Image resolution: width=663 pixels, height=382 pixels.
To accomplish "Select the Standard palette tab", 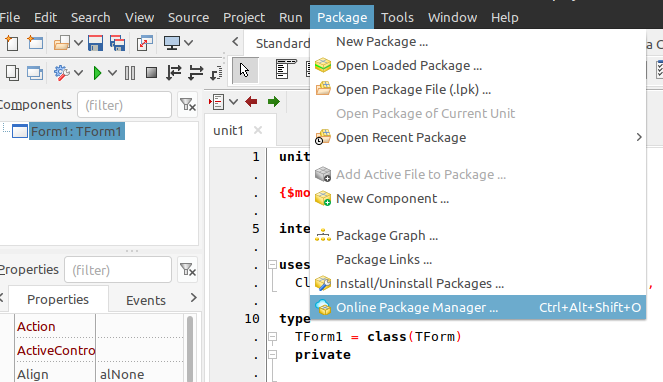I will [x=282, y=43].
